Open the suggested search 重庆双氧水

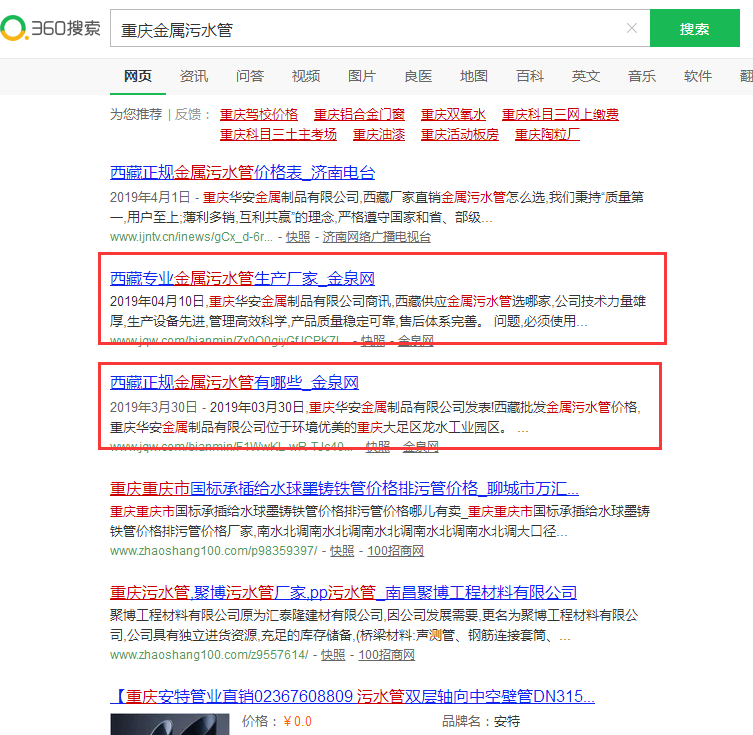[453, 114]
